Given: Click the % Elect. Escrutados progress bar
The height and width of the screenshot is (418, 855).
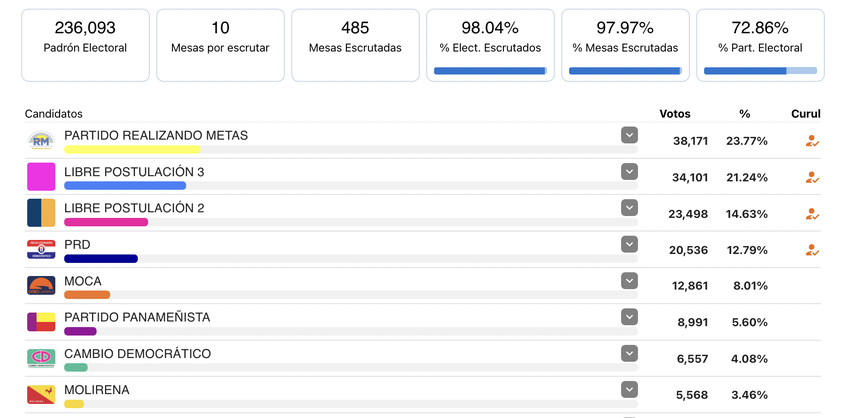Looking at the screenshot, I should [x=490, y=71].
